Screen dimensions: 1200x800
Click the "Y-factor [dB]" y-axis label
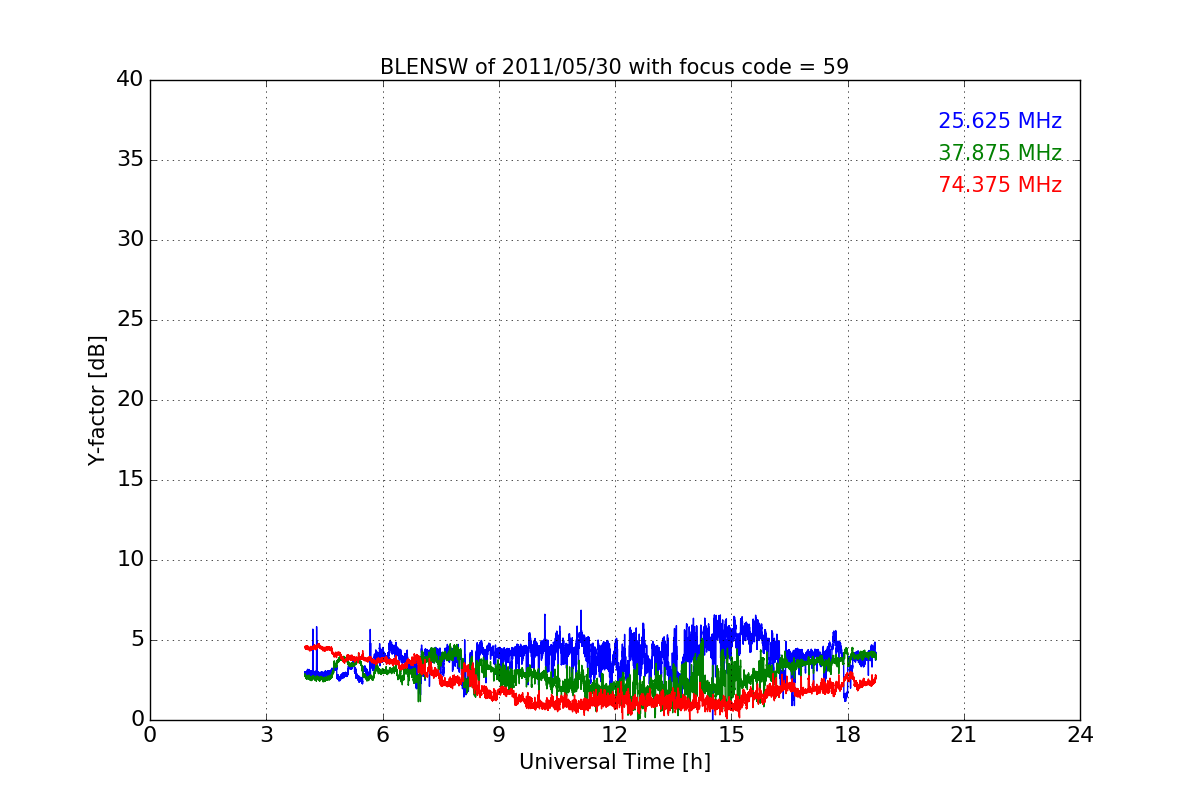coord(97,400)
